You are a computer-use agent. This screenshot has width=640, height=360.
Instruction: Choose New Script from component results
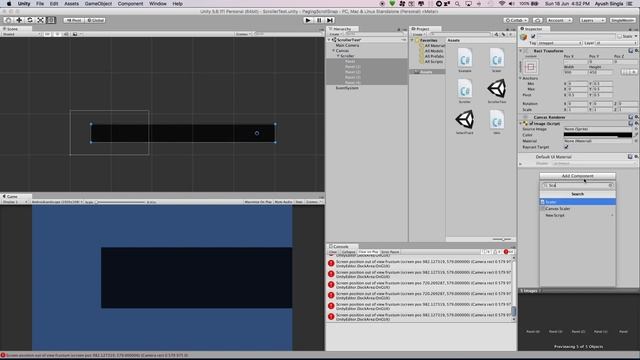click(578, 215)
